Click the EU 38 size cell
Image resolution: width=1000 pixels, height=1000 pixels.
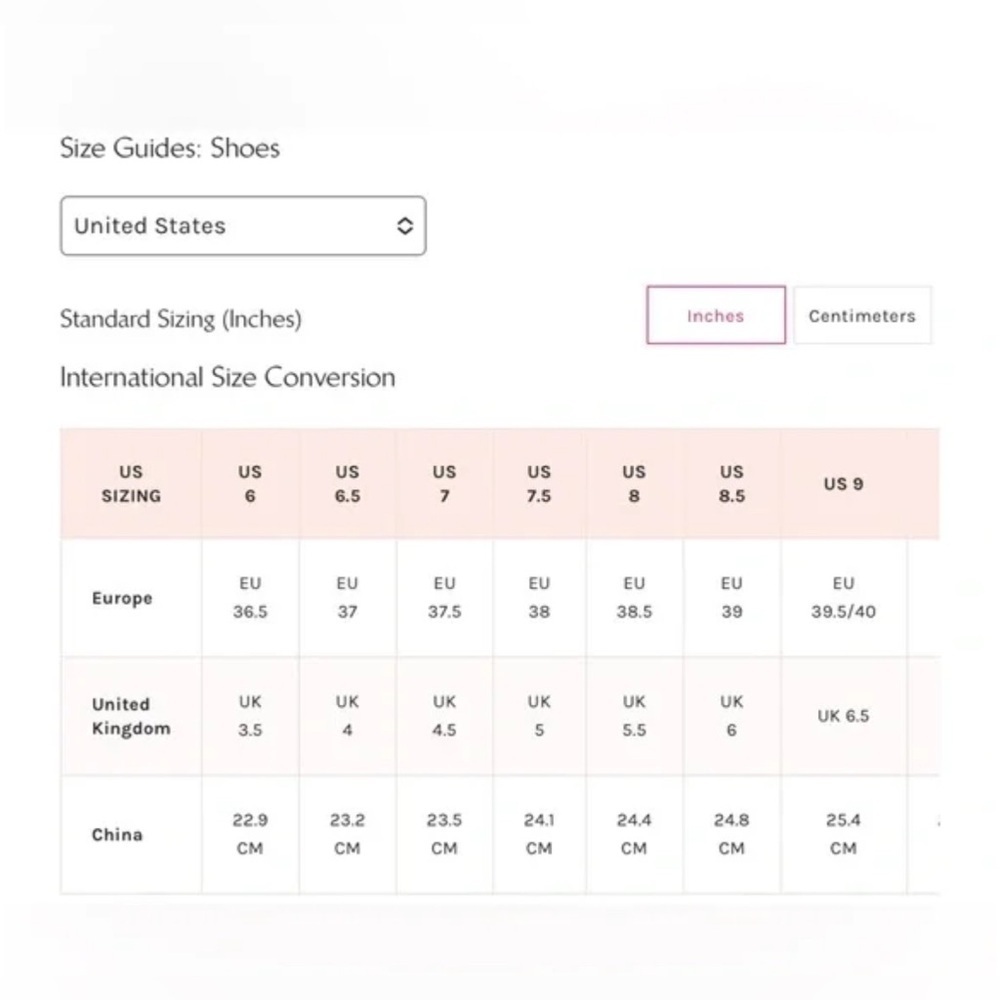(x=539, y=598)
